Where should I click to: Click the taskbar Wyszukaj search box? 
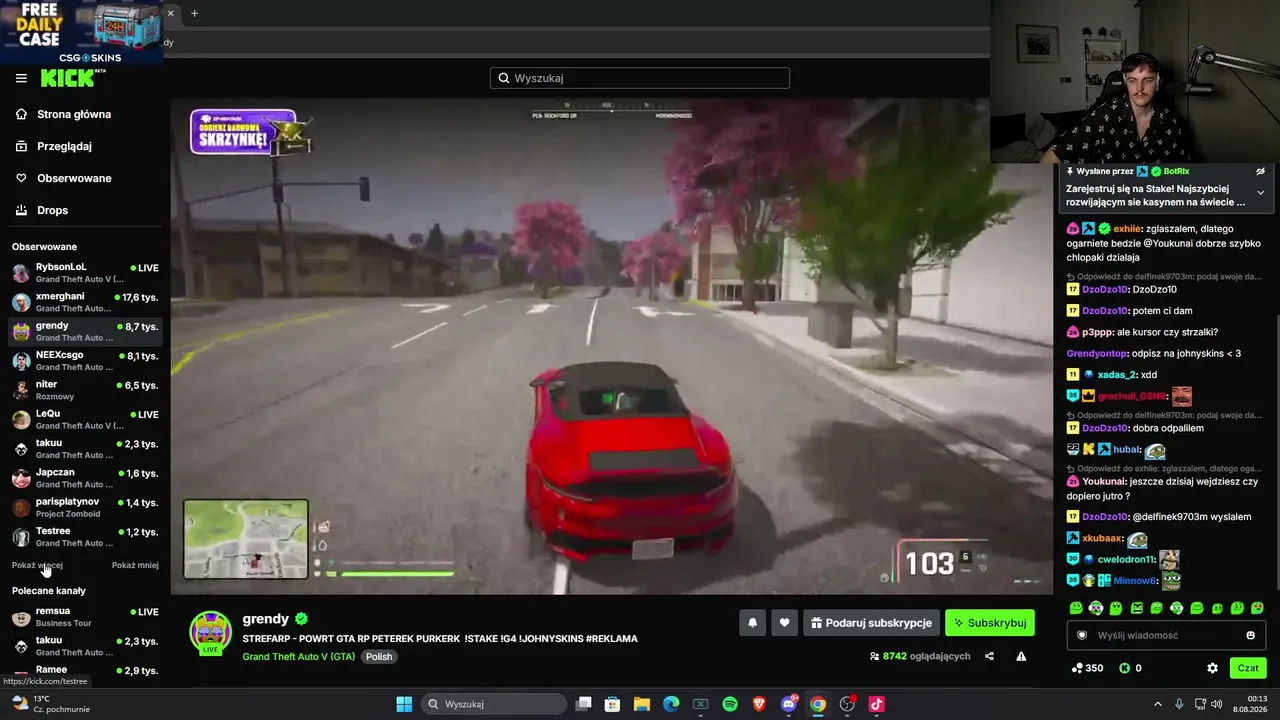[x=494, y=704]
